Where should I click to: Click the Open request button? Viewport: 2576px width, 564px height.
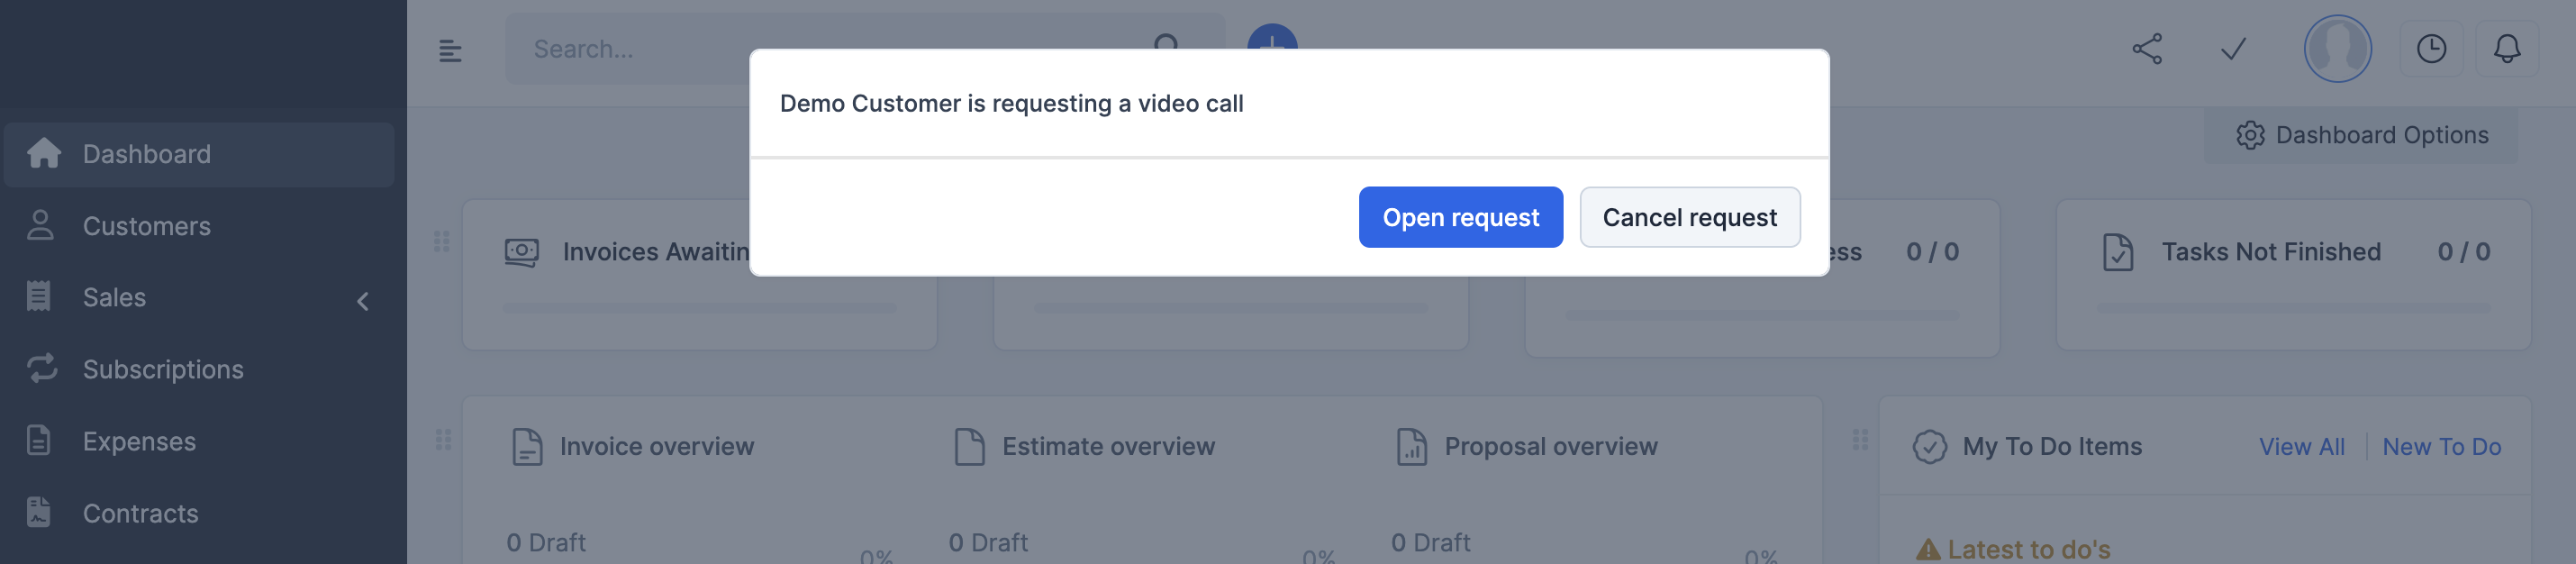click(1460, 217)
